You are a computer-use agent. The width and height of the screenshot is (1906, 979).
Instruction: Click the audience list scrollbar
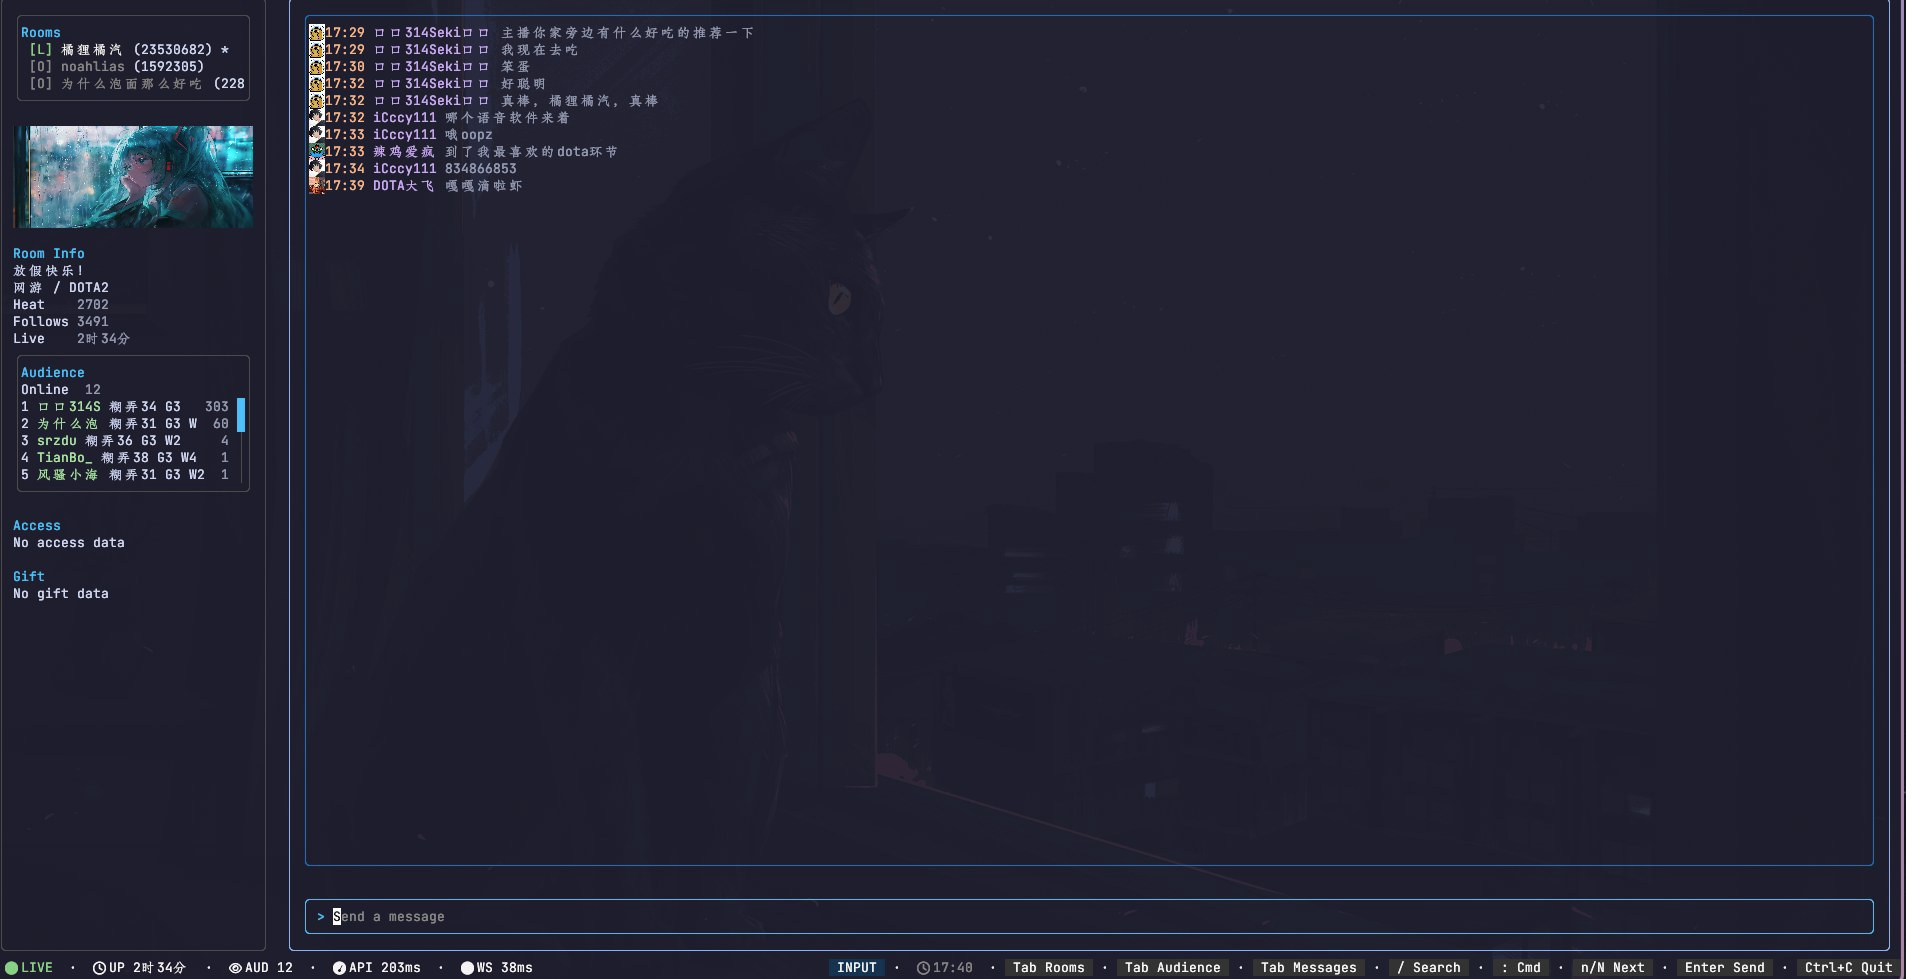click(241, 415)
